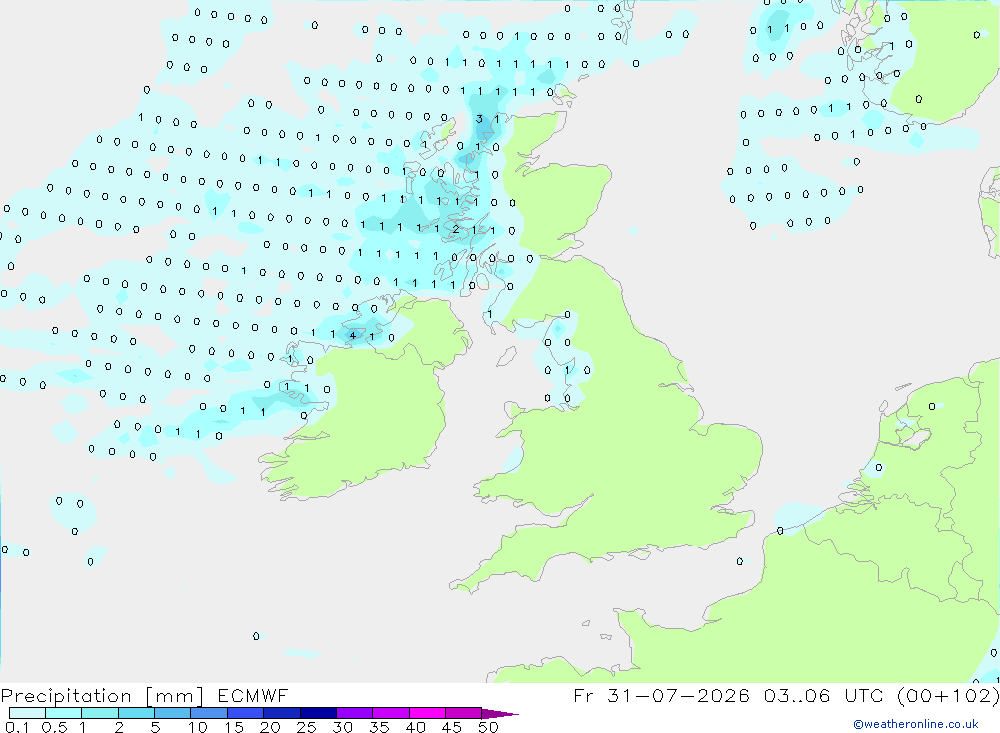
Task: Click the date '31-07-2026'
Action: (x=678, y=695)
